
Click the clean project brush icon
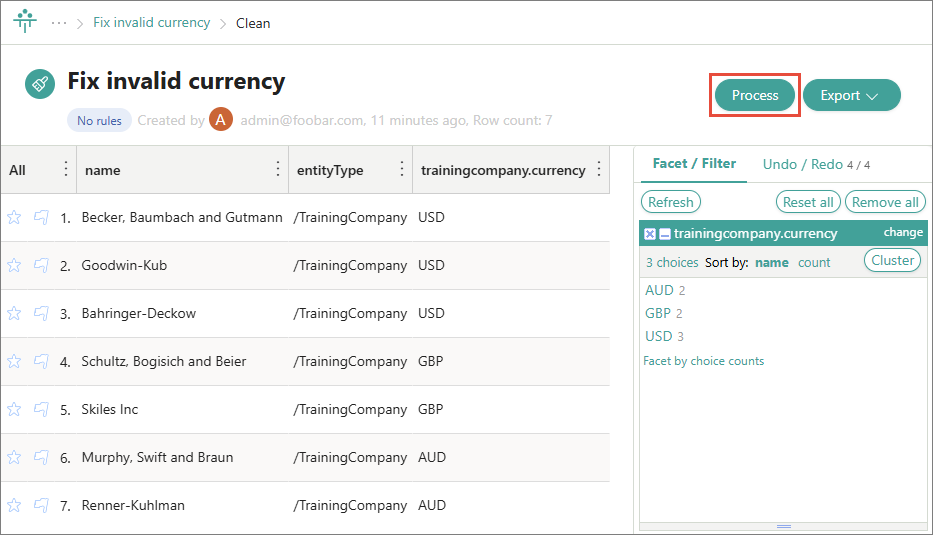tap(40, 84)
